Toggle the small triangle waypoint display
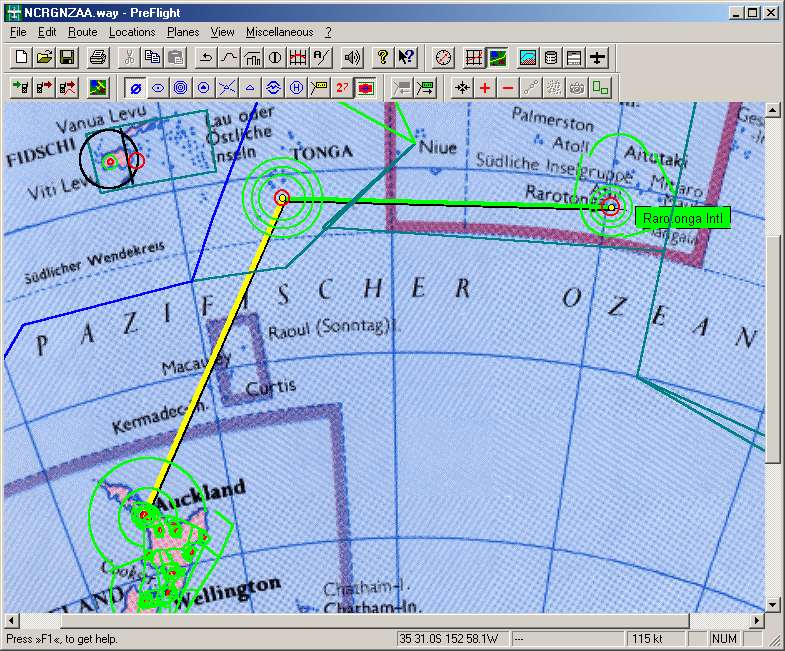Screen dimensions: 785x651 (250, 88)
